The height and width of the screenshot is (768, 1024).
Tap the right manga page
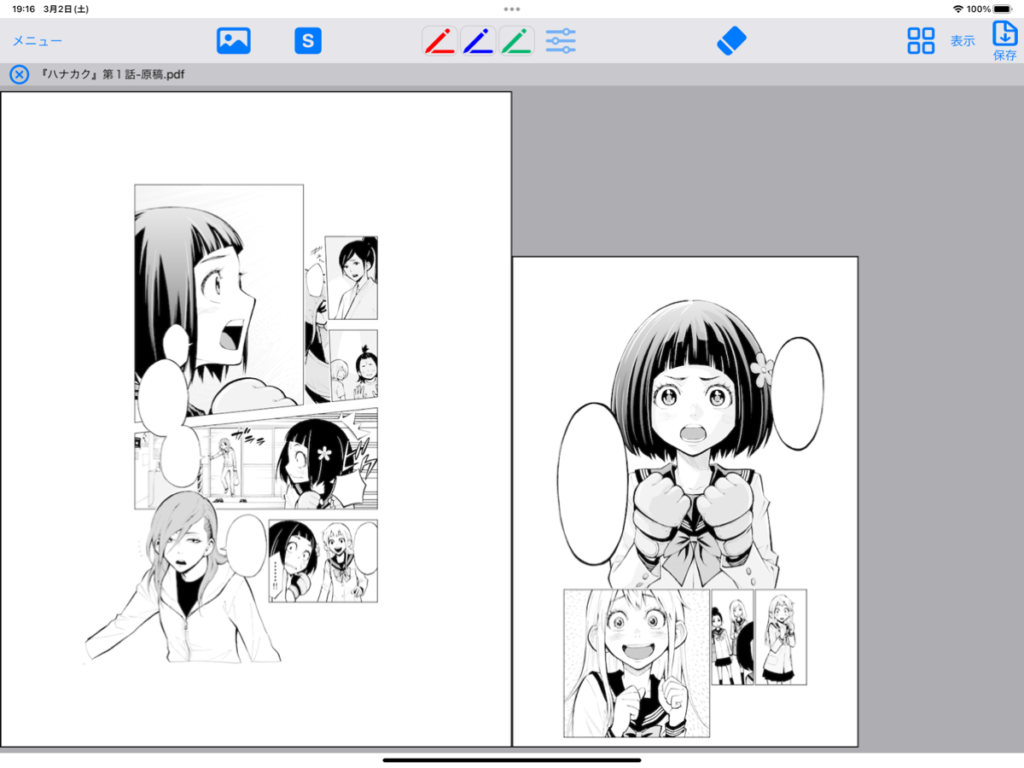pos(685,502)
